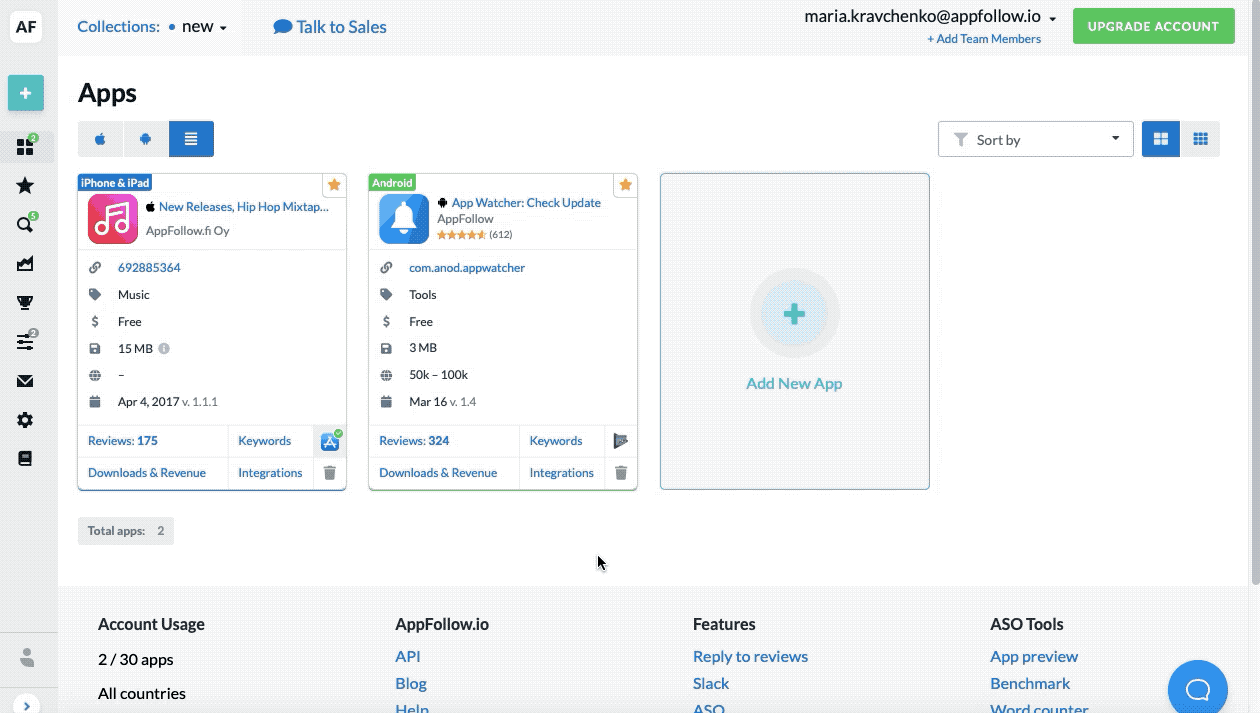Show all apps list filter
This screenshot has width=1260, height=713.
click(x=191, y=139)
